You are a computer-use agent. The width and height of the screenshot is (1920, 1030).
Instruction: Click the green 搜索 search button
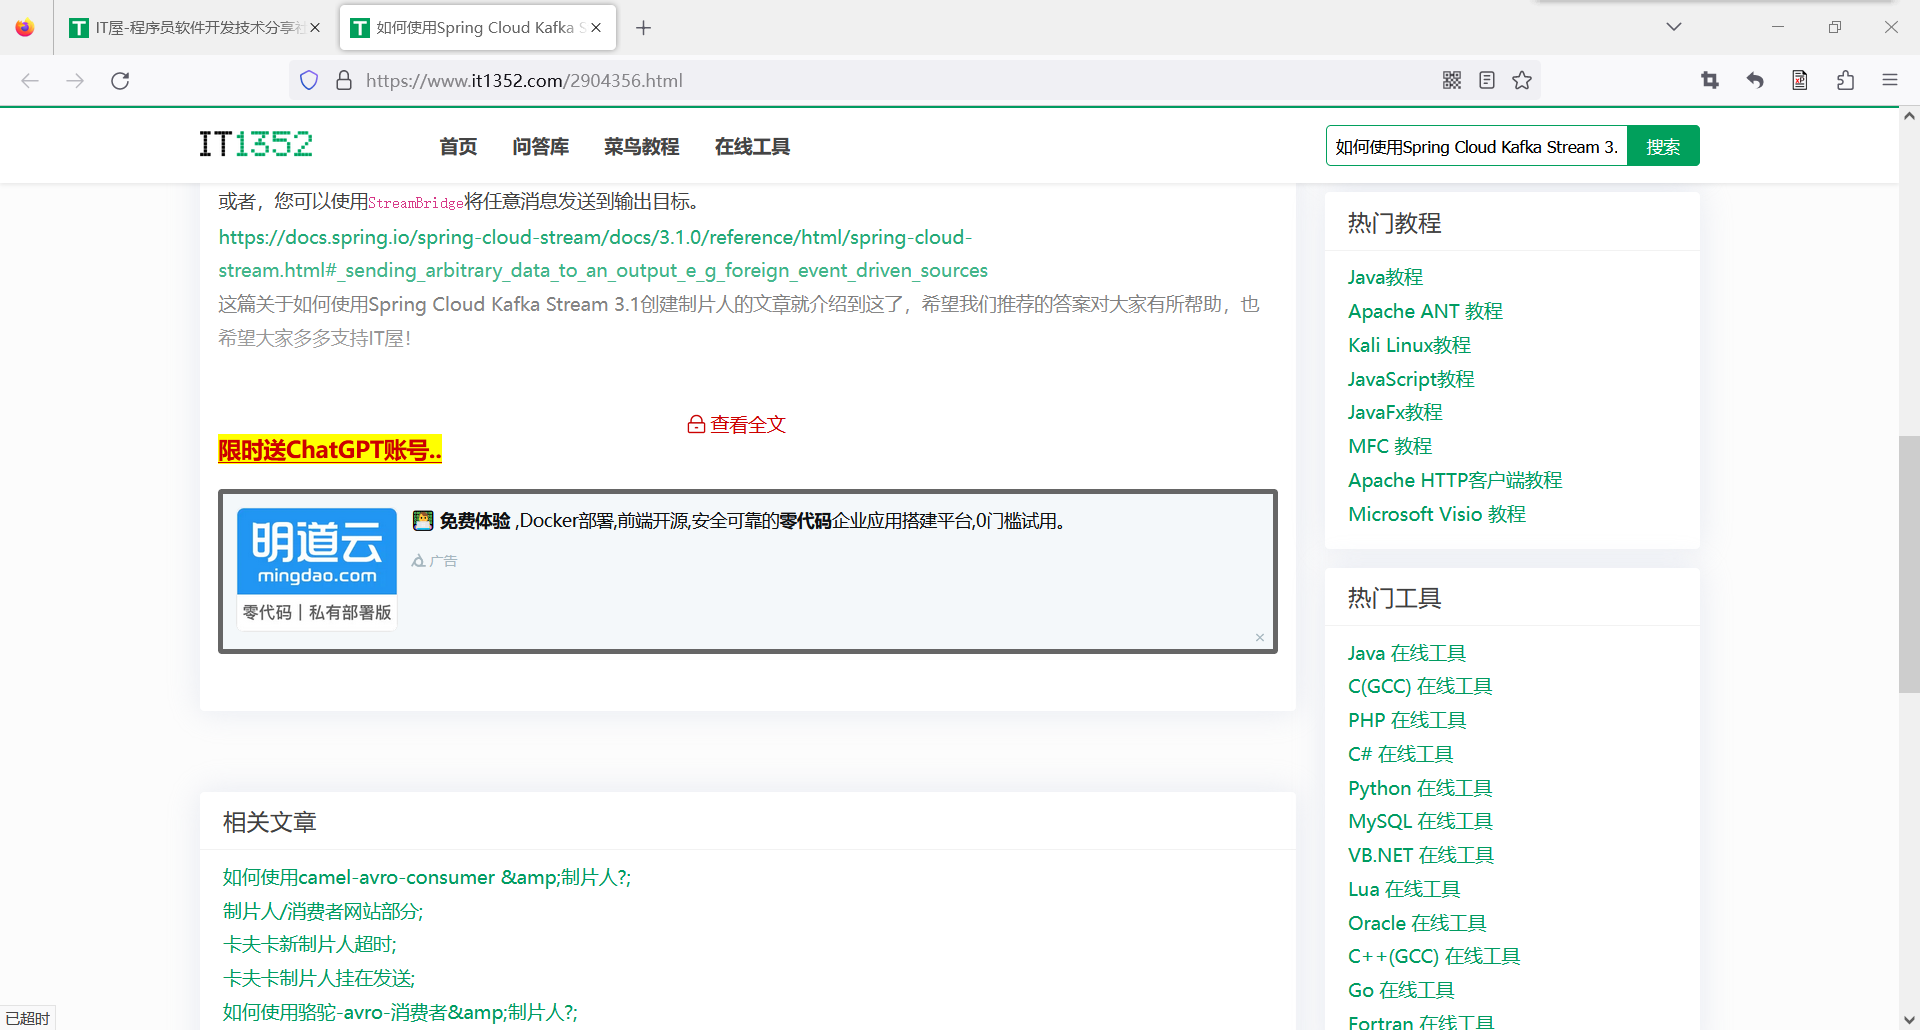pos(1663,146)
